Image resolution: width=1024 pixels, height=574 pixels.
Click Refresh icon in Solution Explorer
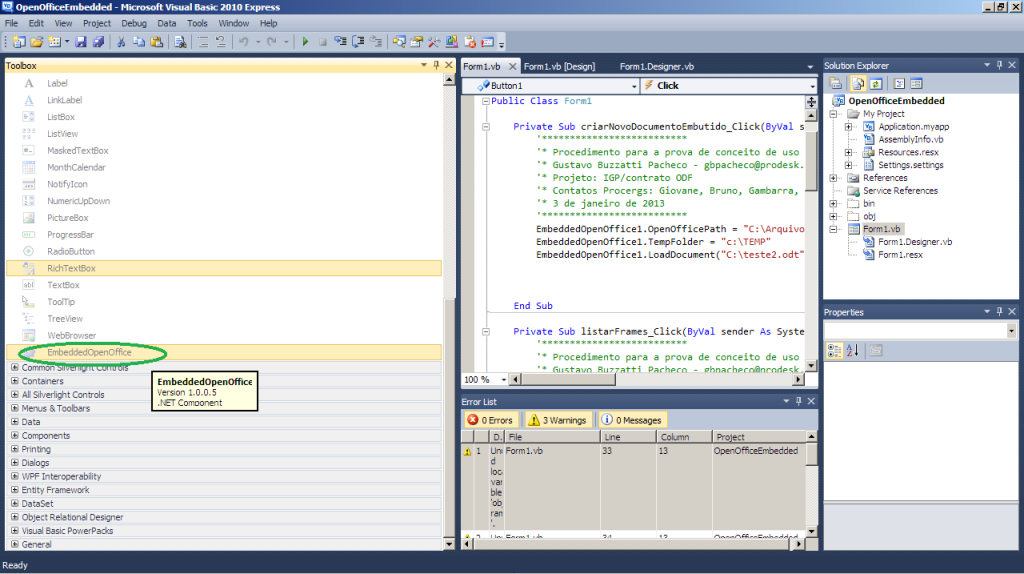click(875, 84)
